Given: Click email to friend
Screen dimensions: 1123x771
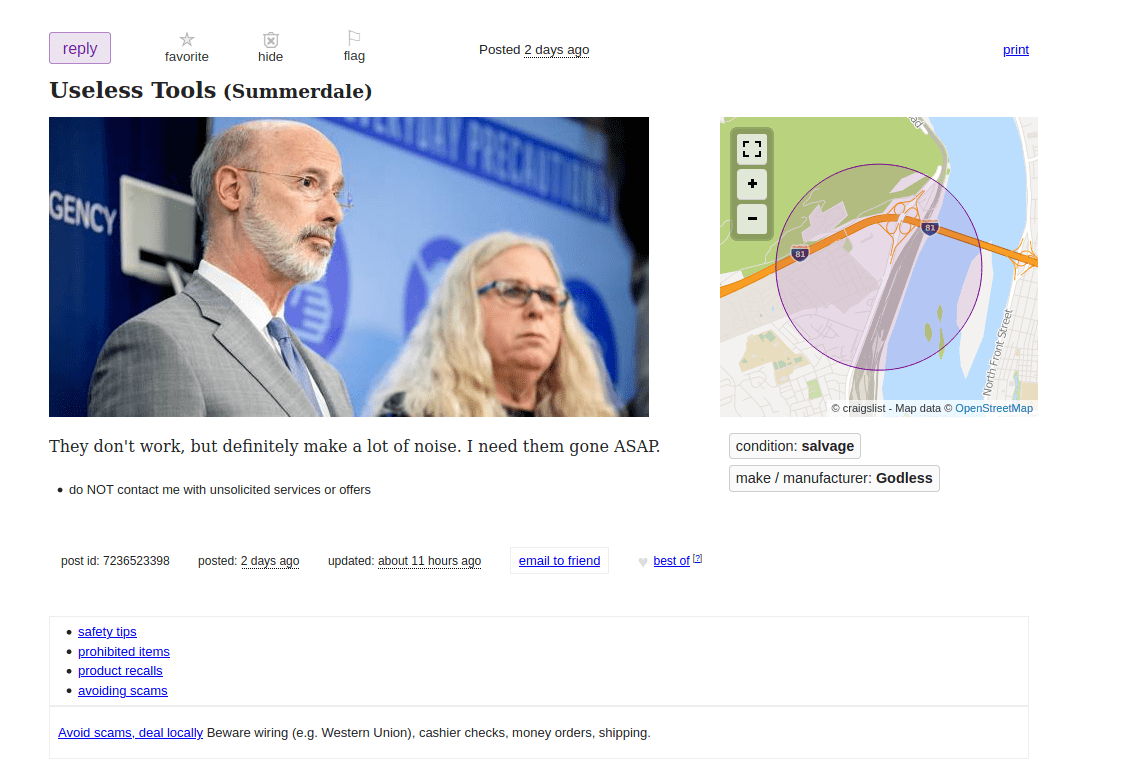Looking at the screenshot, I should 559,561.
